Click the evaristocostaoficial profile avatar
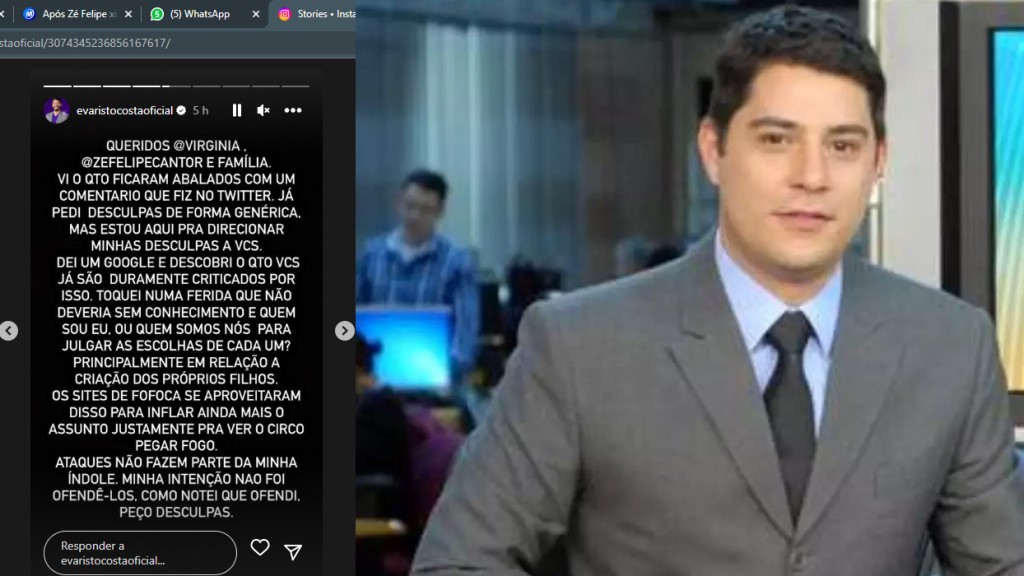The image size is (1024, 576). pos(57,110)
